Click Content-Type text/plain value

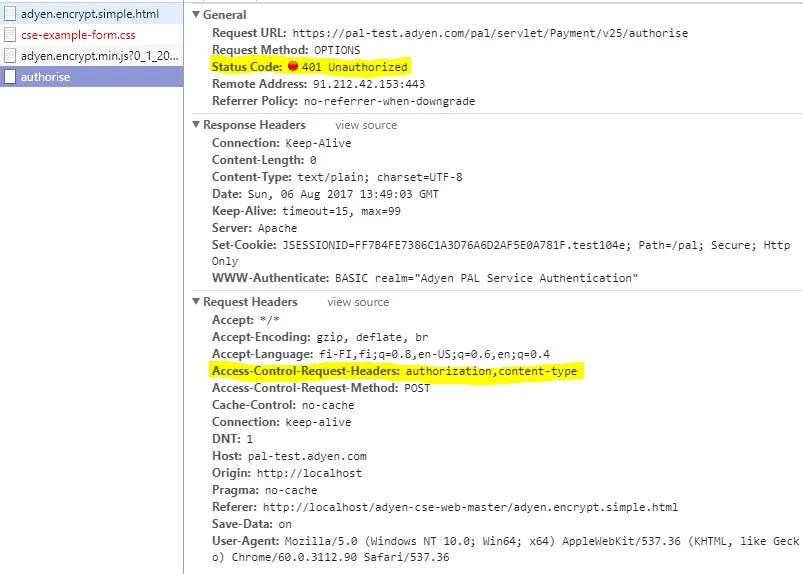pyautogui.click(x=380, y=177)
